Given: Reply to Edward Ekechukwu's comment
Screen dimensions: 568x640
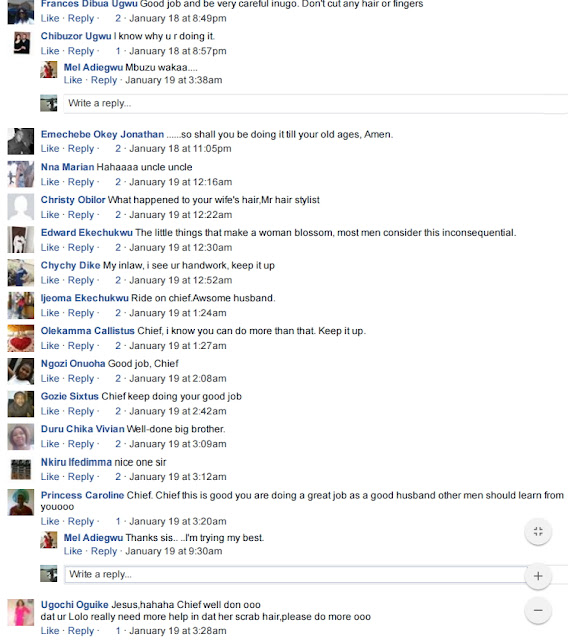Looking at the screenshot, I should pos(81,248).
